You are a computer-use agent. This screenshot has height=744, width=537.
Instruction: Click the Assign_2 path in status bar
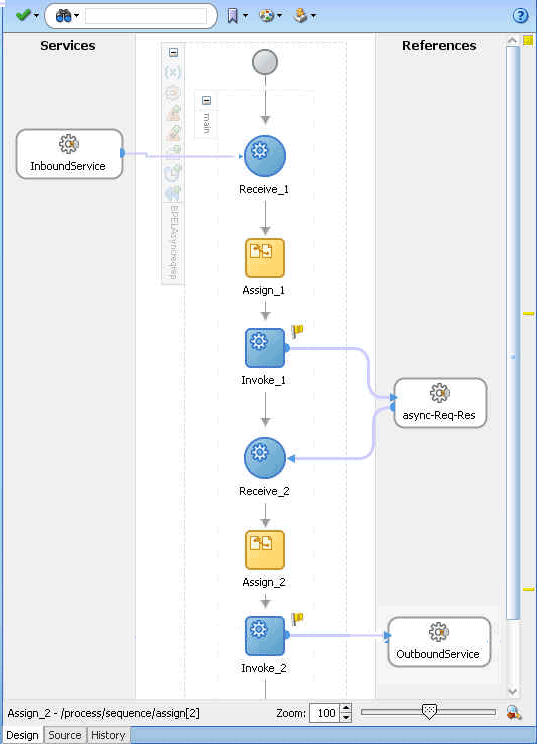(103, 713)
